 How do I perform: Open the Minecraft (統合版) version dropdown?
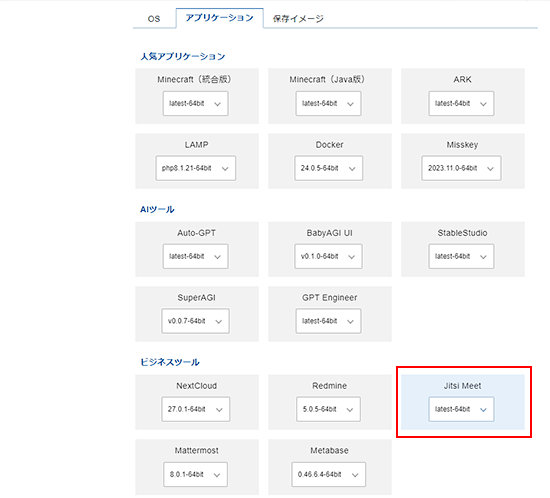[195, 103]
